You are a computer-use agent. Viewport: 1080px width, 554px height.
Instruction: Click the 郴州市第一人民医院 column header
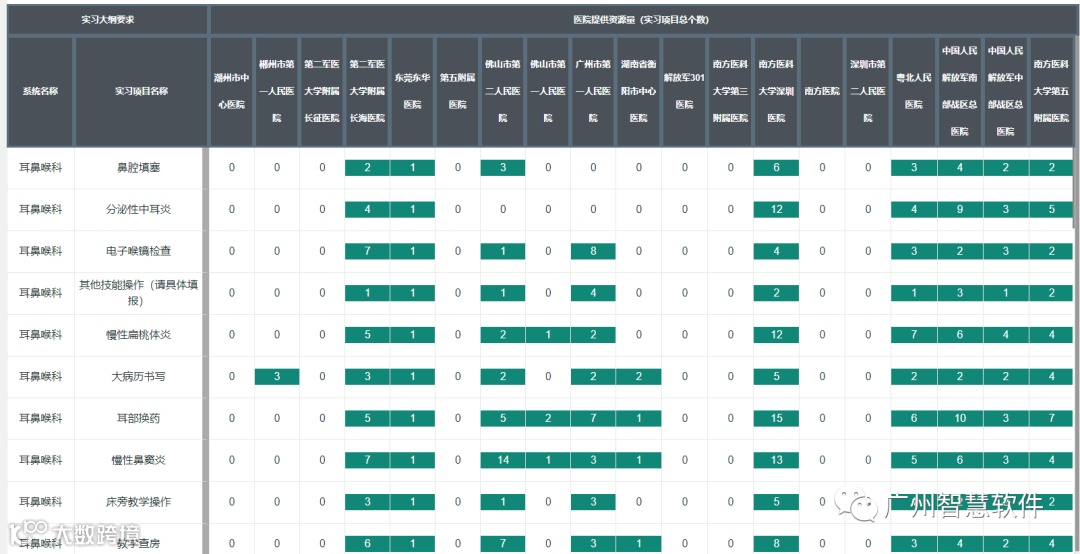point(277,91)
